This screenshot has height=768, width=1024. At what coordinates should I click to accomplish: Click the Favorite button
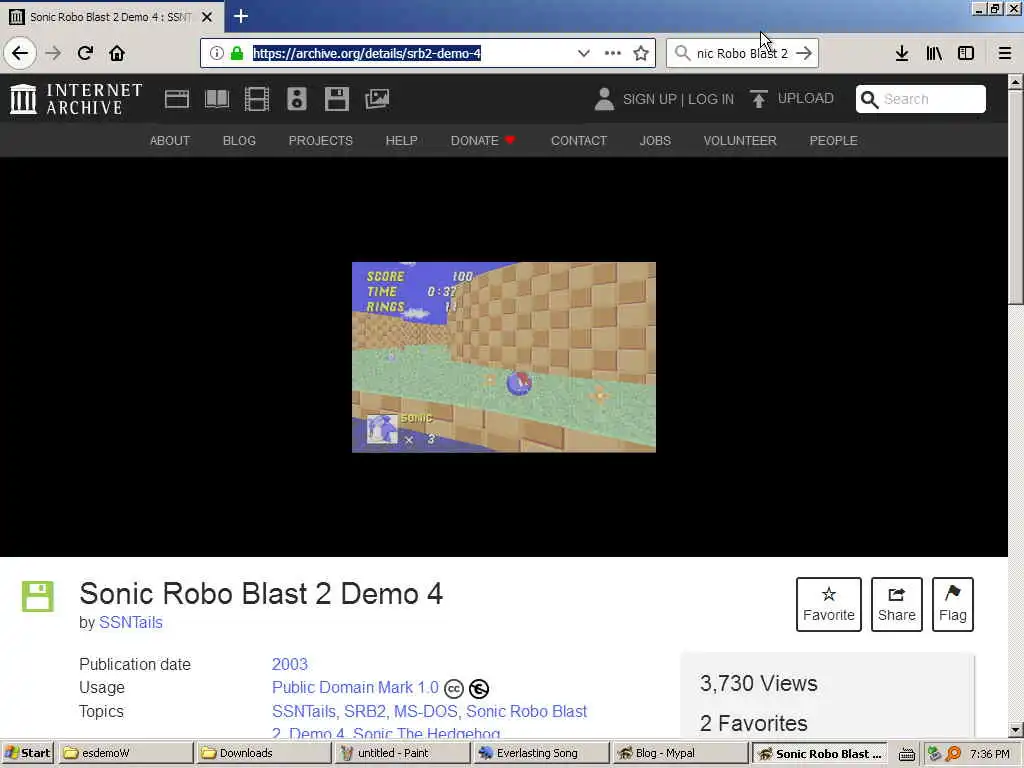[x=829, y=604]
